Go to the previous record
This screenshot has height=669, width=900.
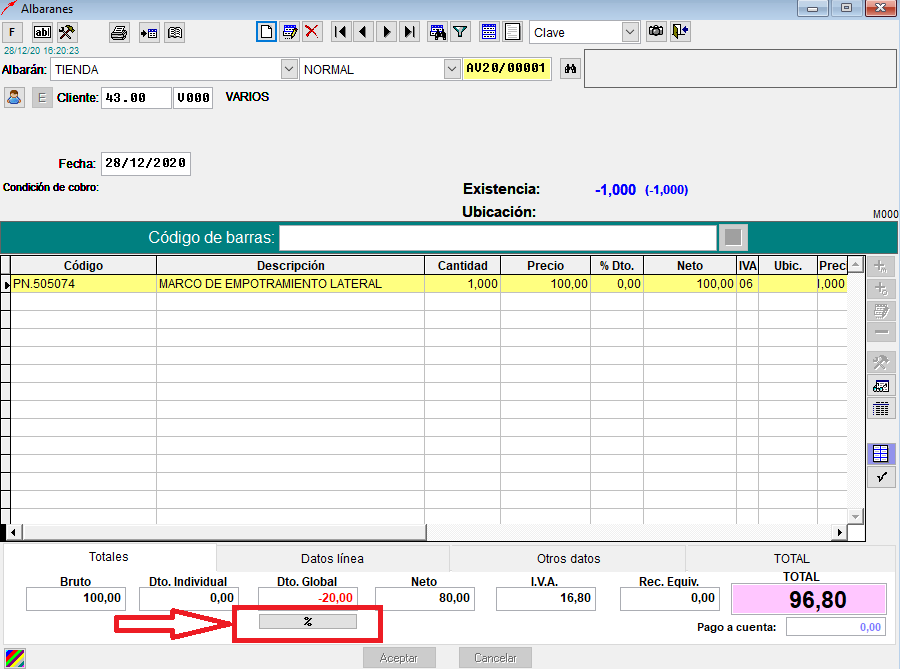pos(363,32)
